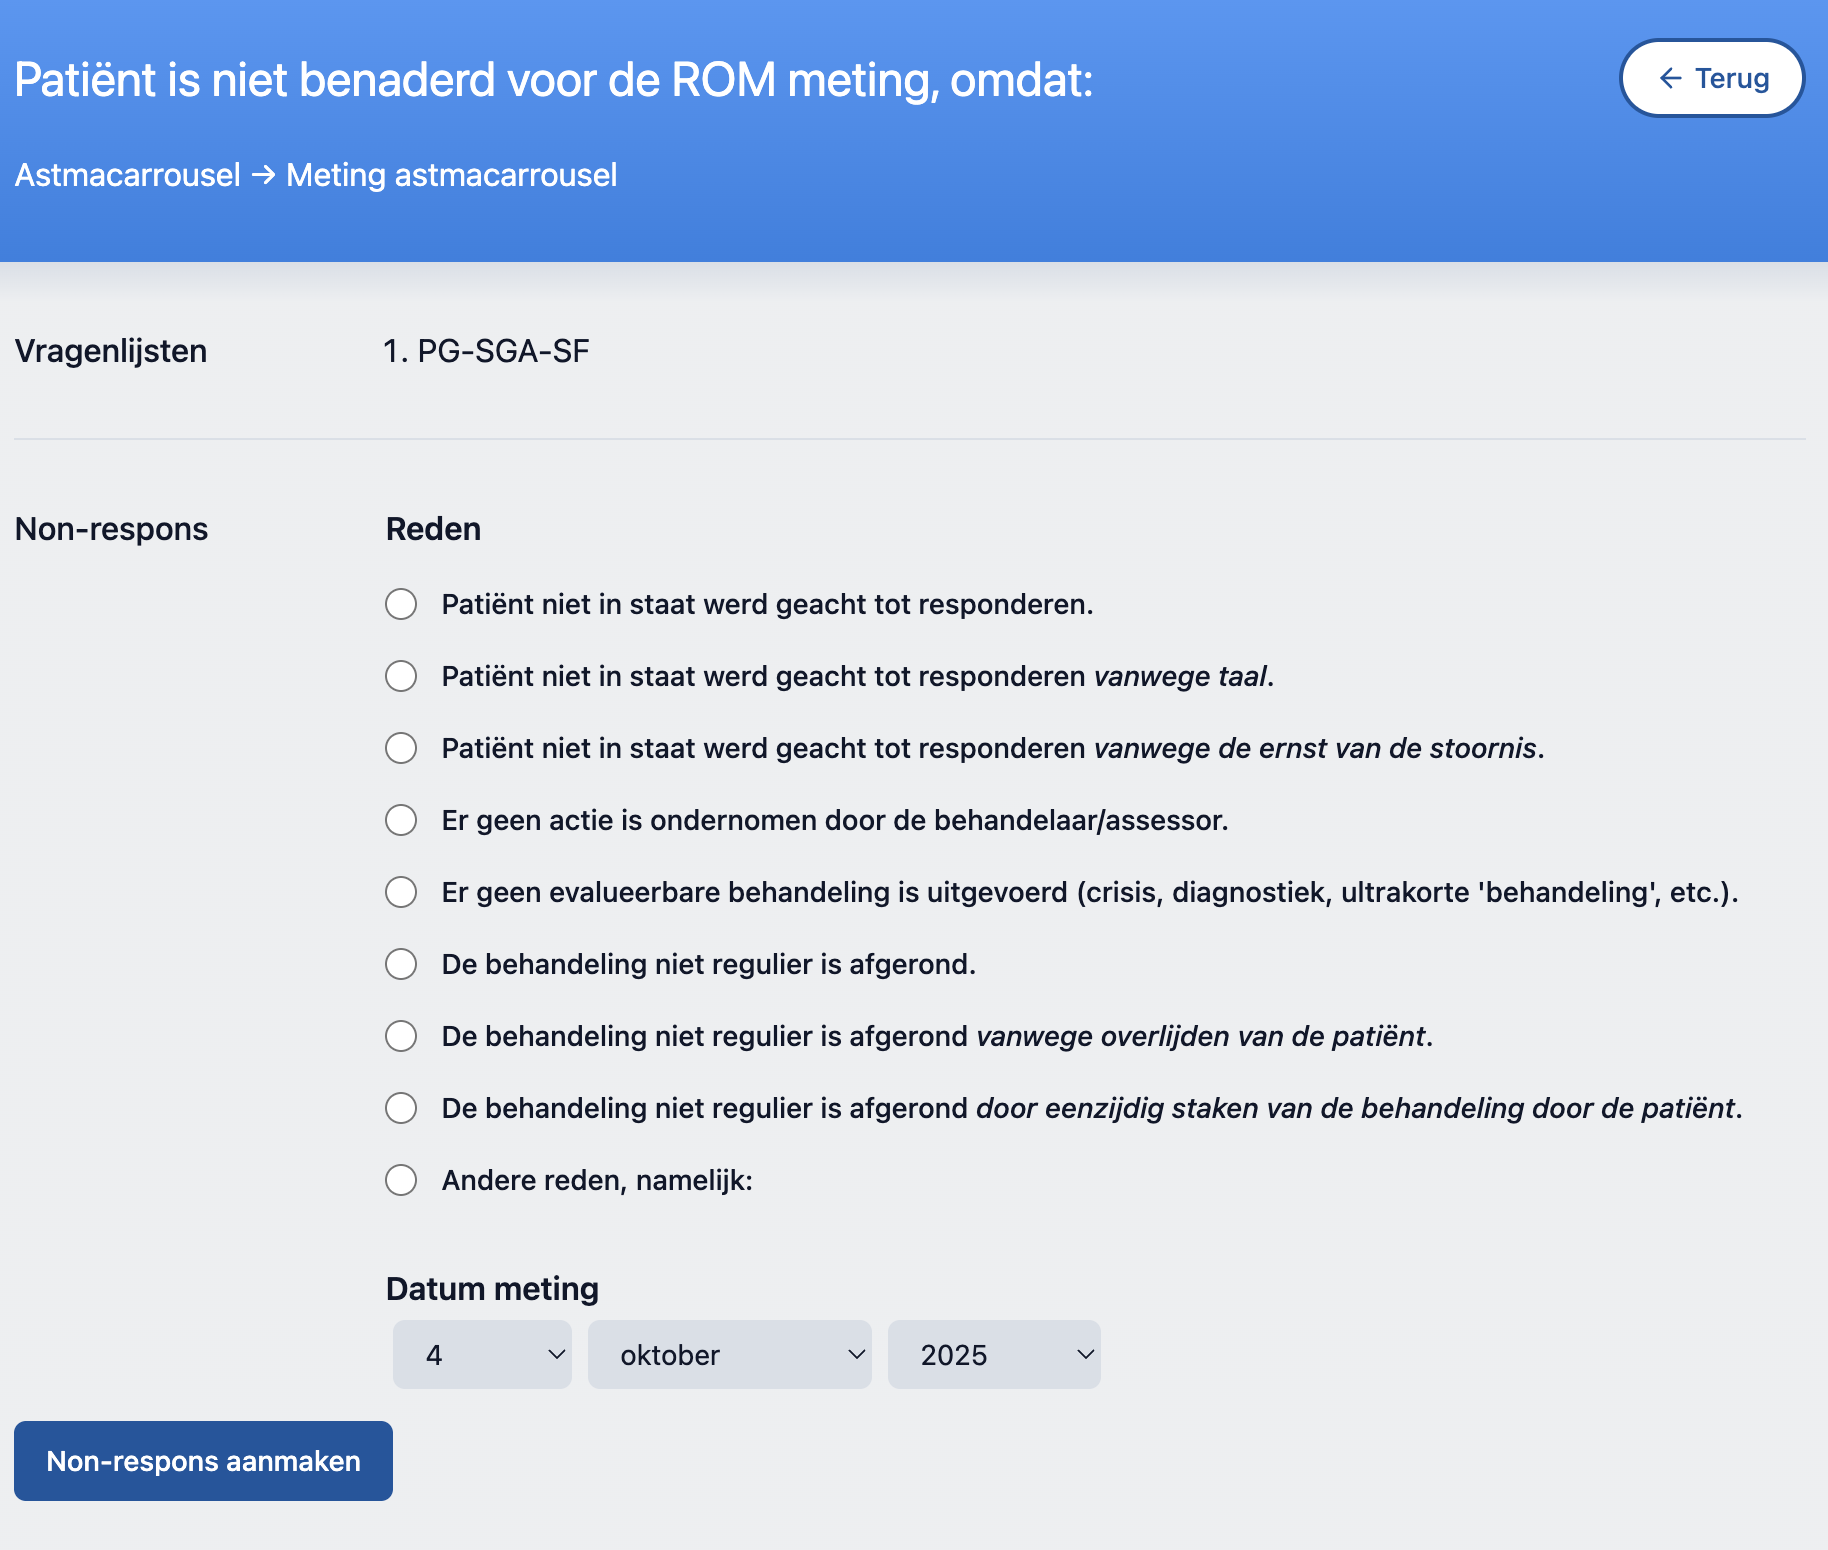1828x1550 pixels.
Task: Click the Terug back button
Action: click(1711, 78)
